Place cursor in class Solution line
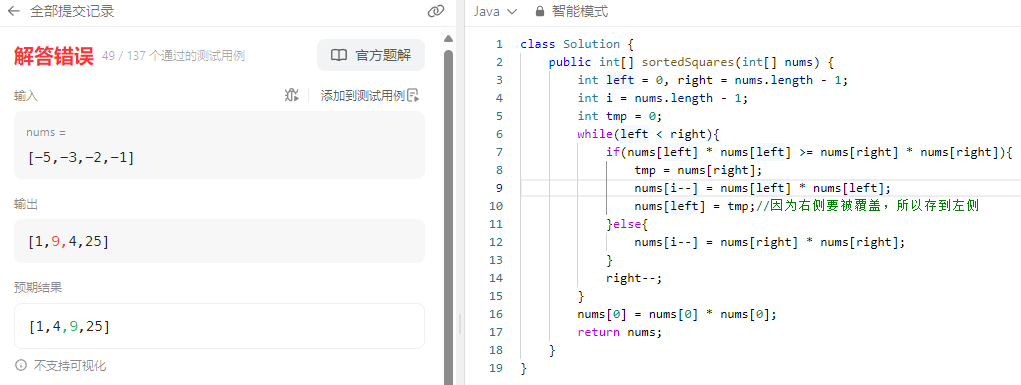The width and height of the screenshot is (1021, 385). click(577, 44)
